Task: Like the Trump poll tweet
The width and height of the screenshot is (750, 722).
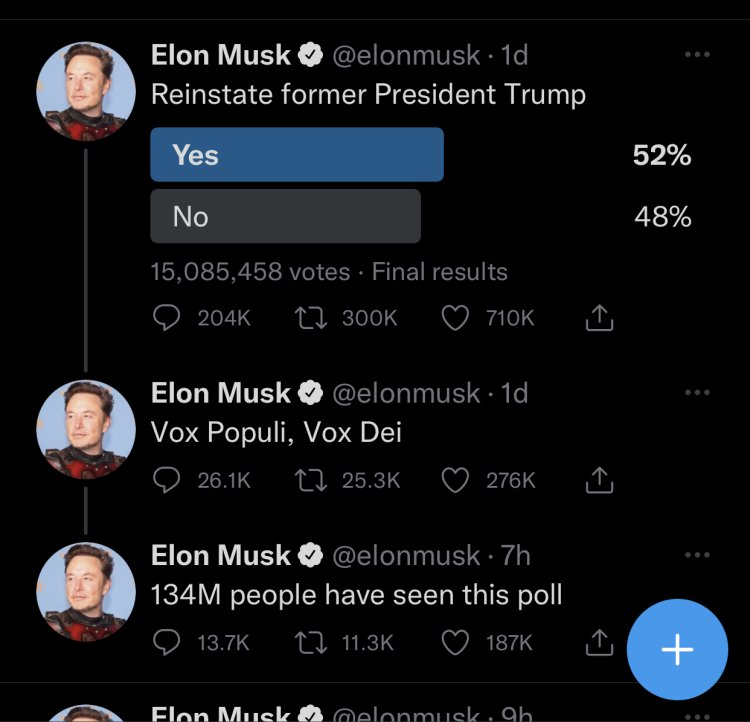Action: click(455, 318)
